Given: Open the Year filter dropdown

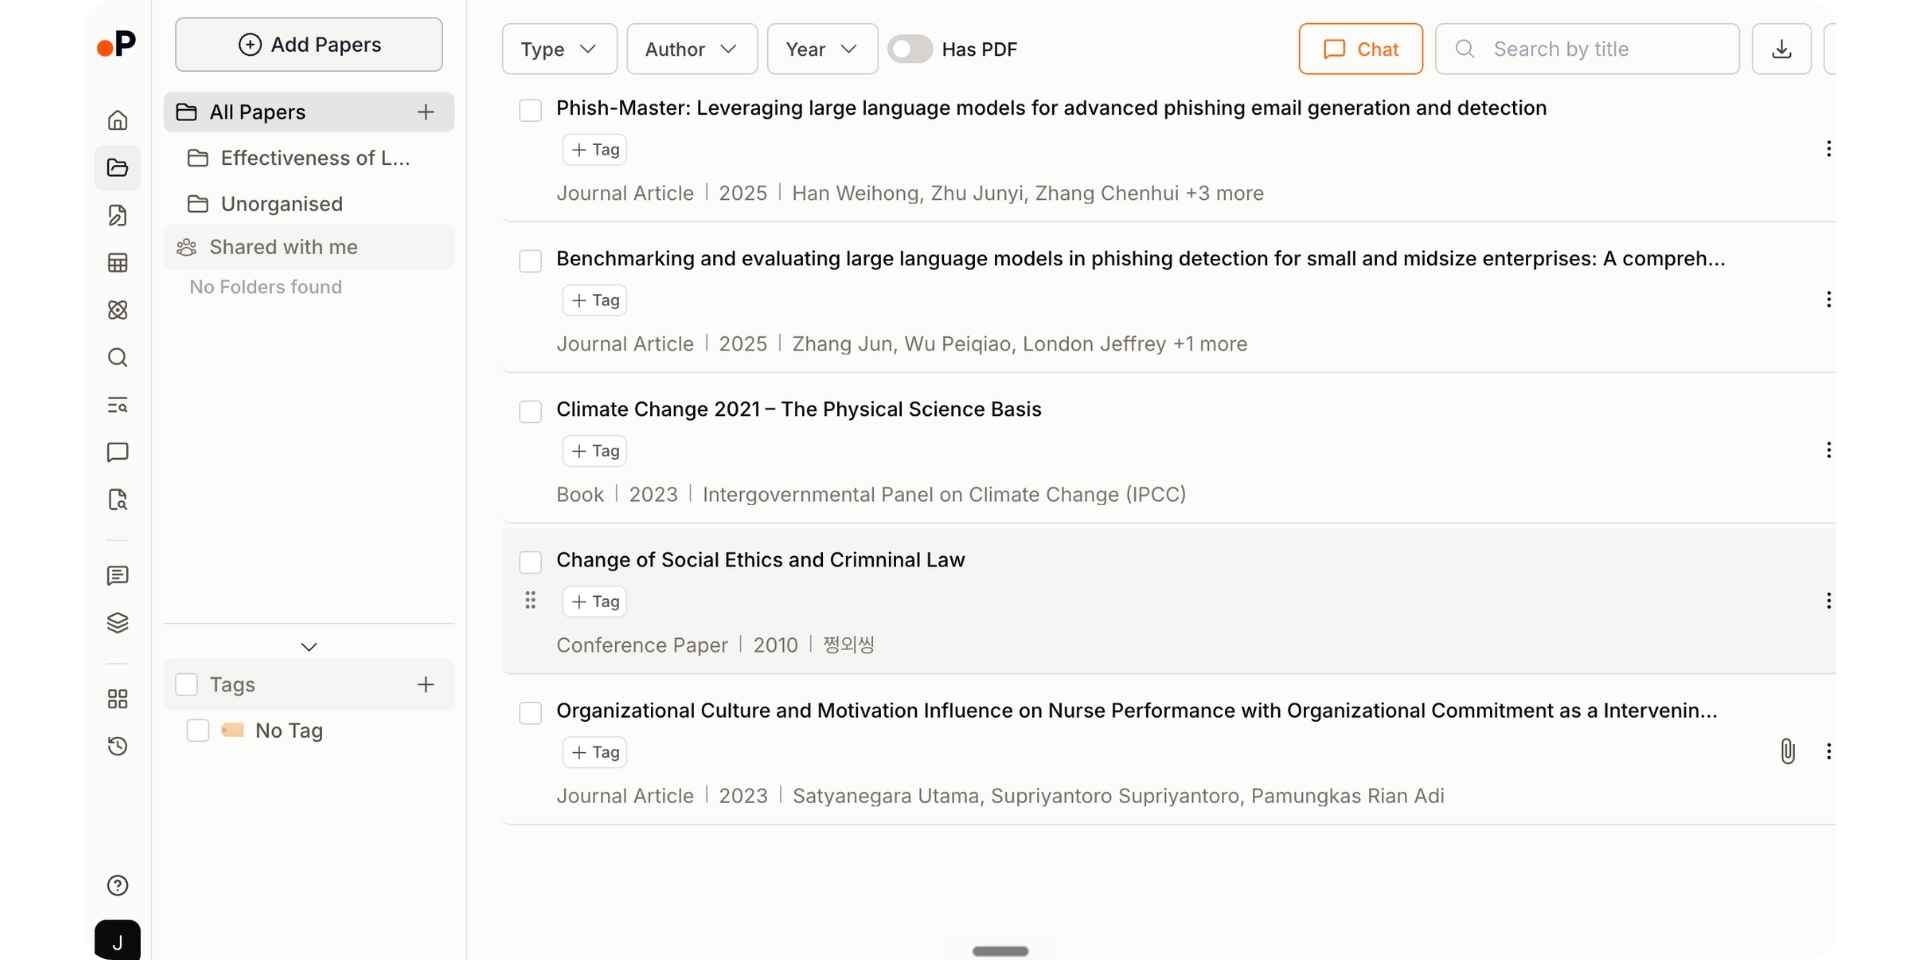Looking at the screenshot, I should (822, 49).
